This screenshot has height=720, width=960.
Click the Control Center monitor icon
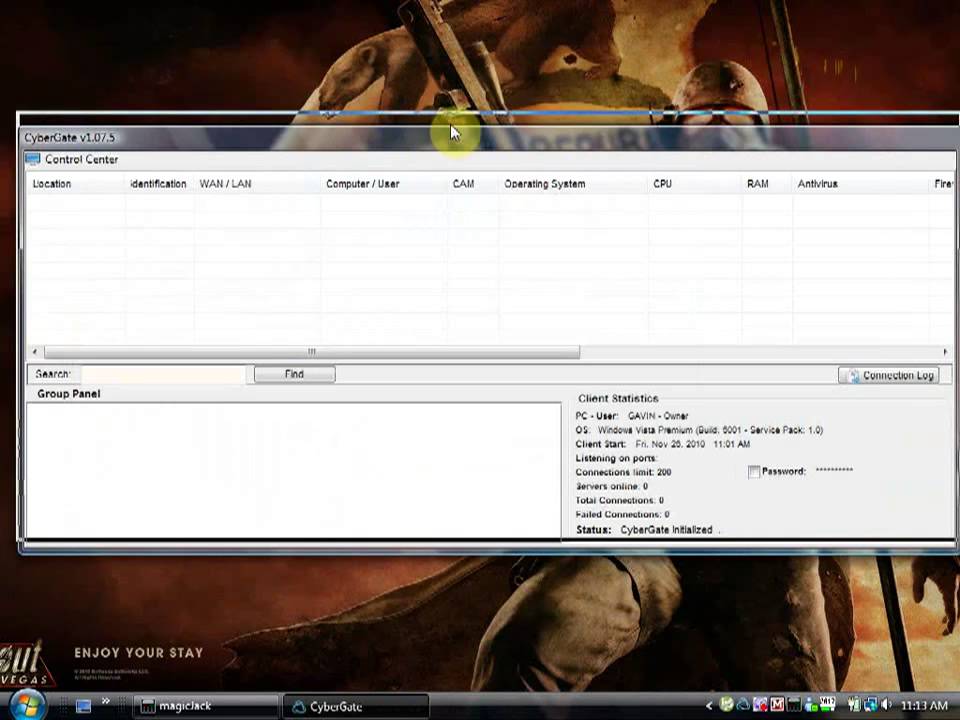32,159
